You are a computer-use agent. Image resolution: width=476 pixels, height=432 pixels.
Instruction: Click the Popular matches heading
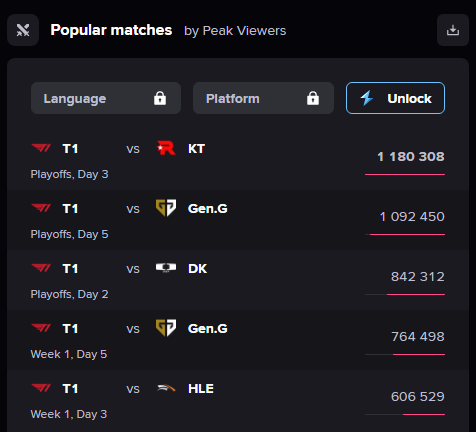pos(111,30)
